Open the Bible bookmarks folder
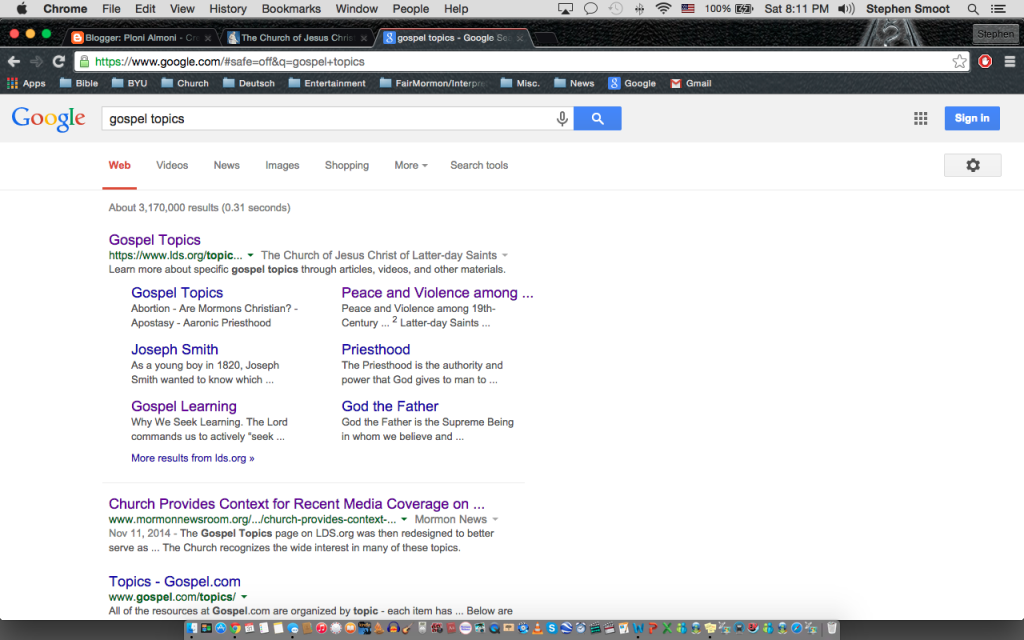The height and width of the screenshot is (640, 1024). click(79, 83)
